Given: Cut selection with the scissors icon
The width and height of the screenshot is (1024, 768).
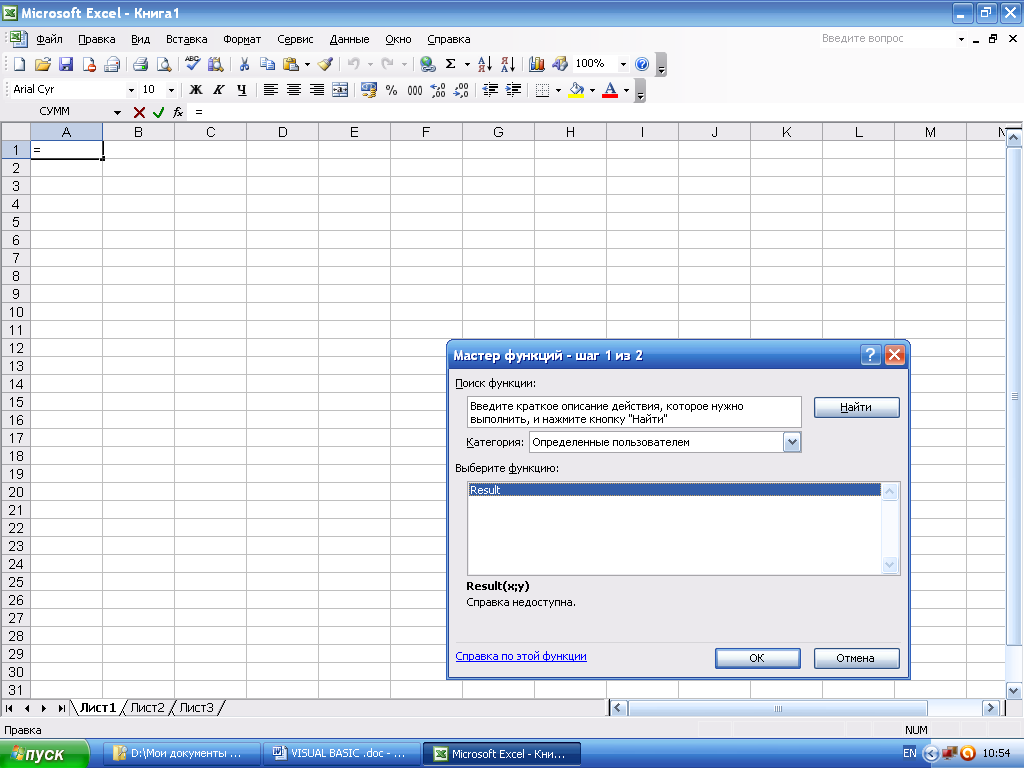Looking at the screenshot, I should point(244,64).
